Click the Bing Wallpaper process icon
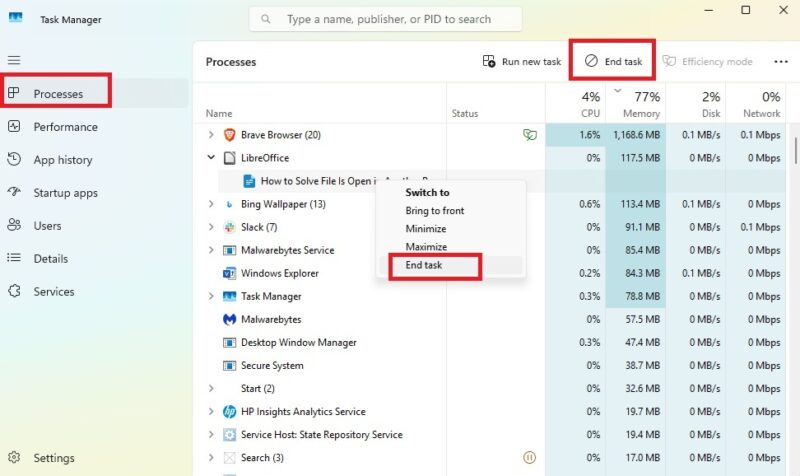The height and width of the screenshot is (476, 800). pos(229,205)
